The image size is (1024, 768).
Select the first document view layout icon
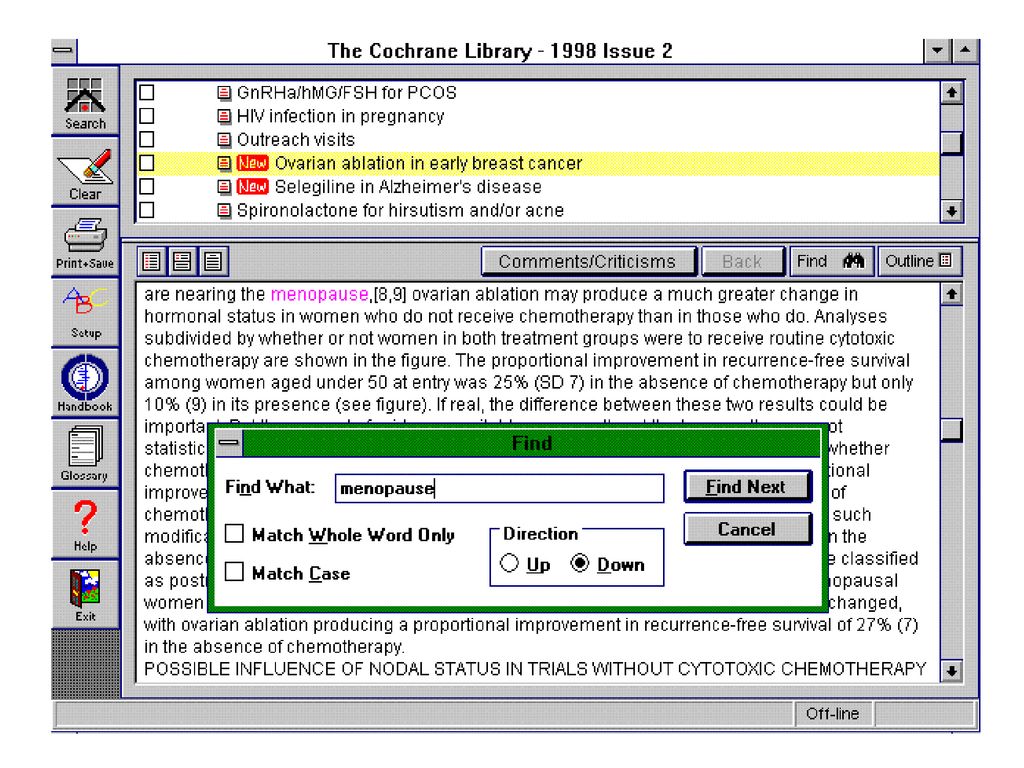point(152,261)
